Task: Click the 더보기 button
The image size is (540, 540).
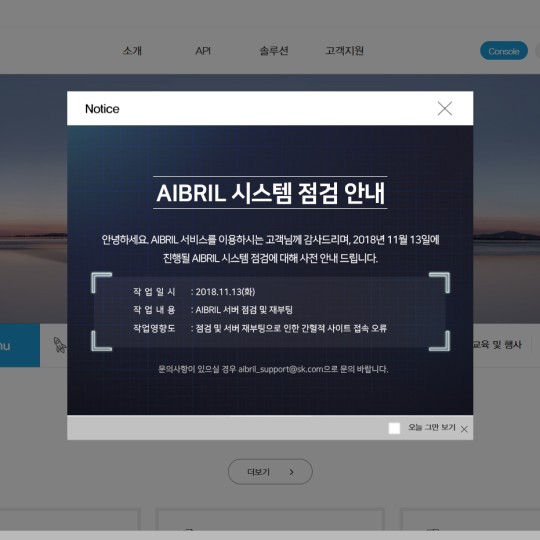Action: [x=270, y=472]
